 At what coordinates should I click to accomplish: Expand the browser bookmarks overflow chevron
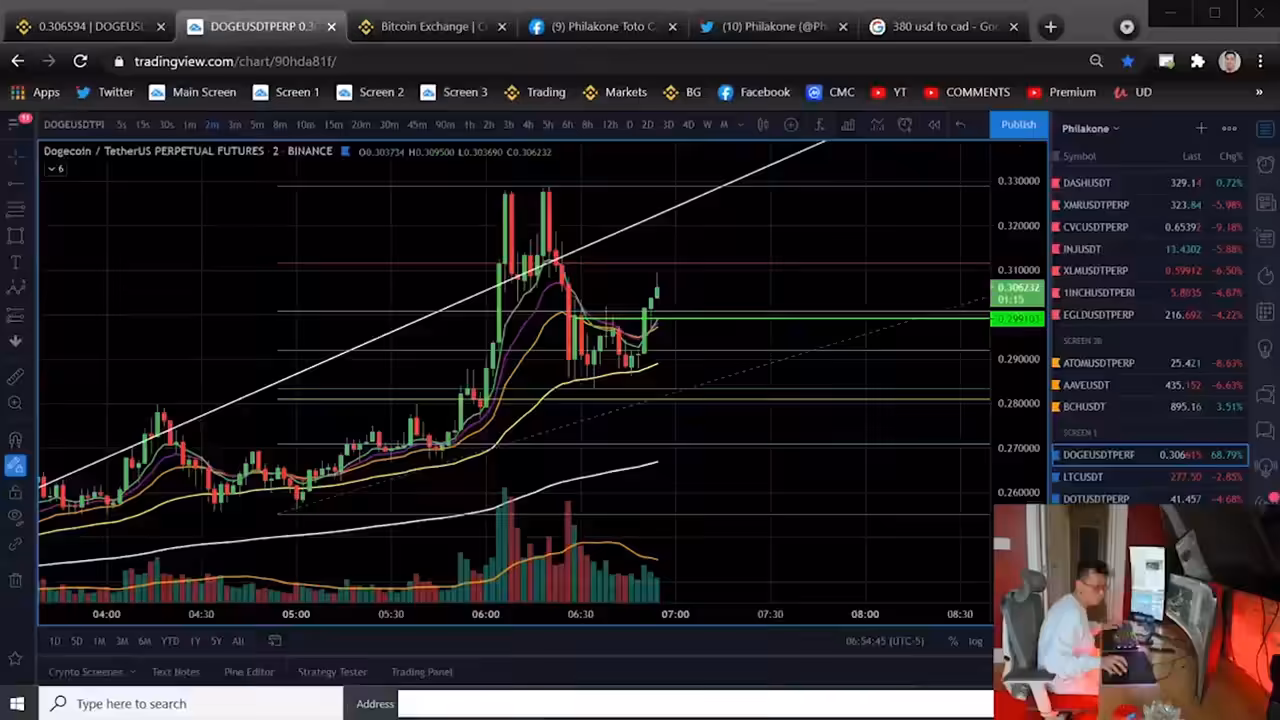[1259, 92]
